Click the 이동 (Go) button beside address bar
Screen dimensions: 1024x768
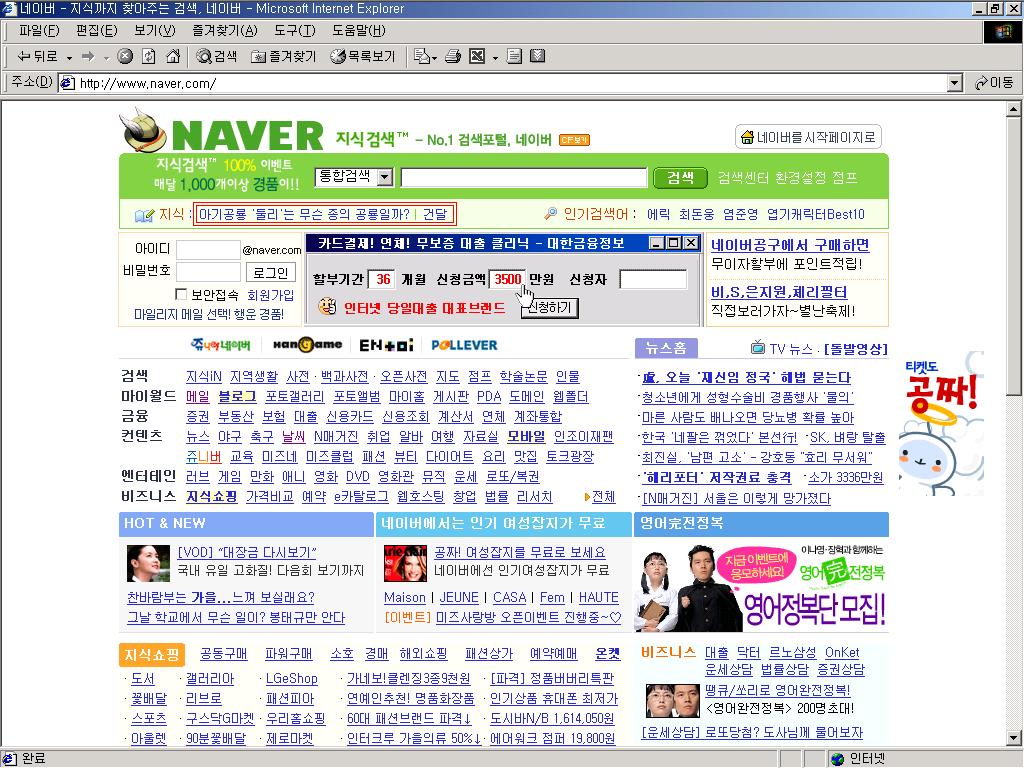coord(994,83)
